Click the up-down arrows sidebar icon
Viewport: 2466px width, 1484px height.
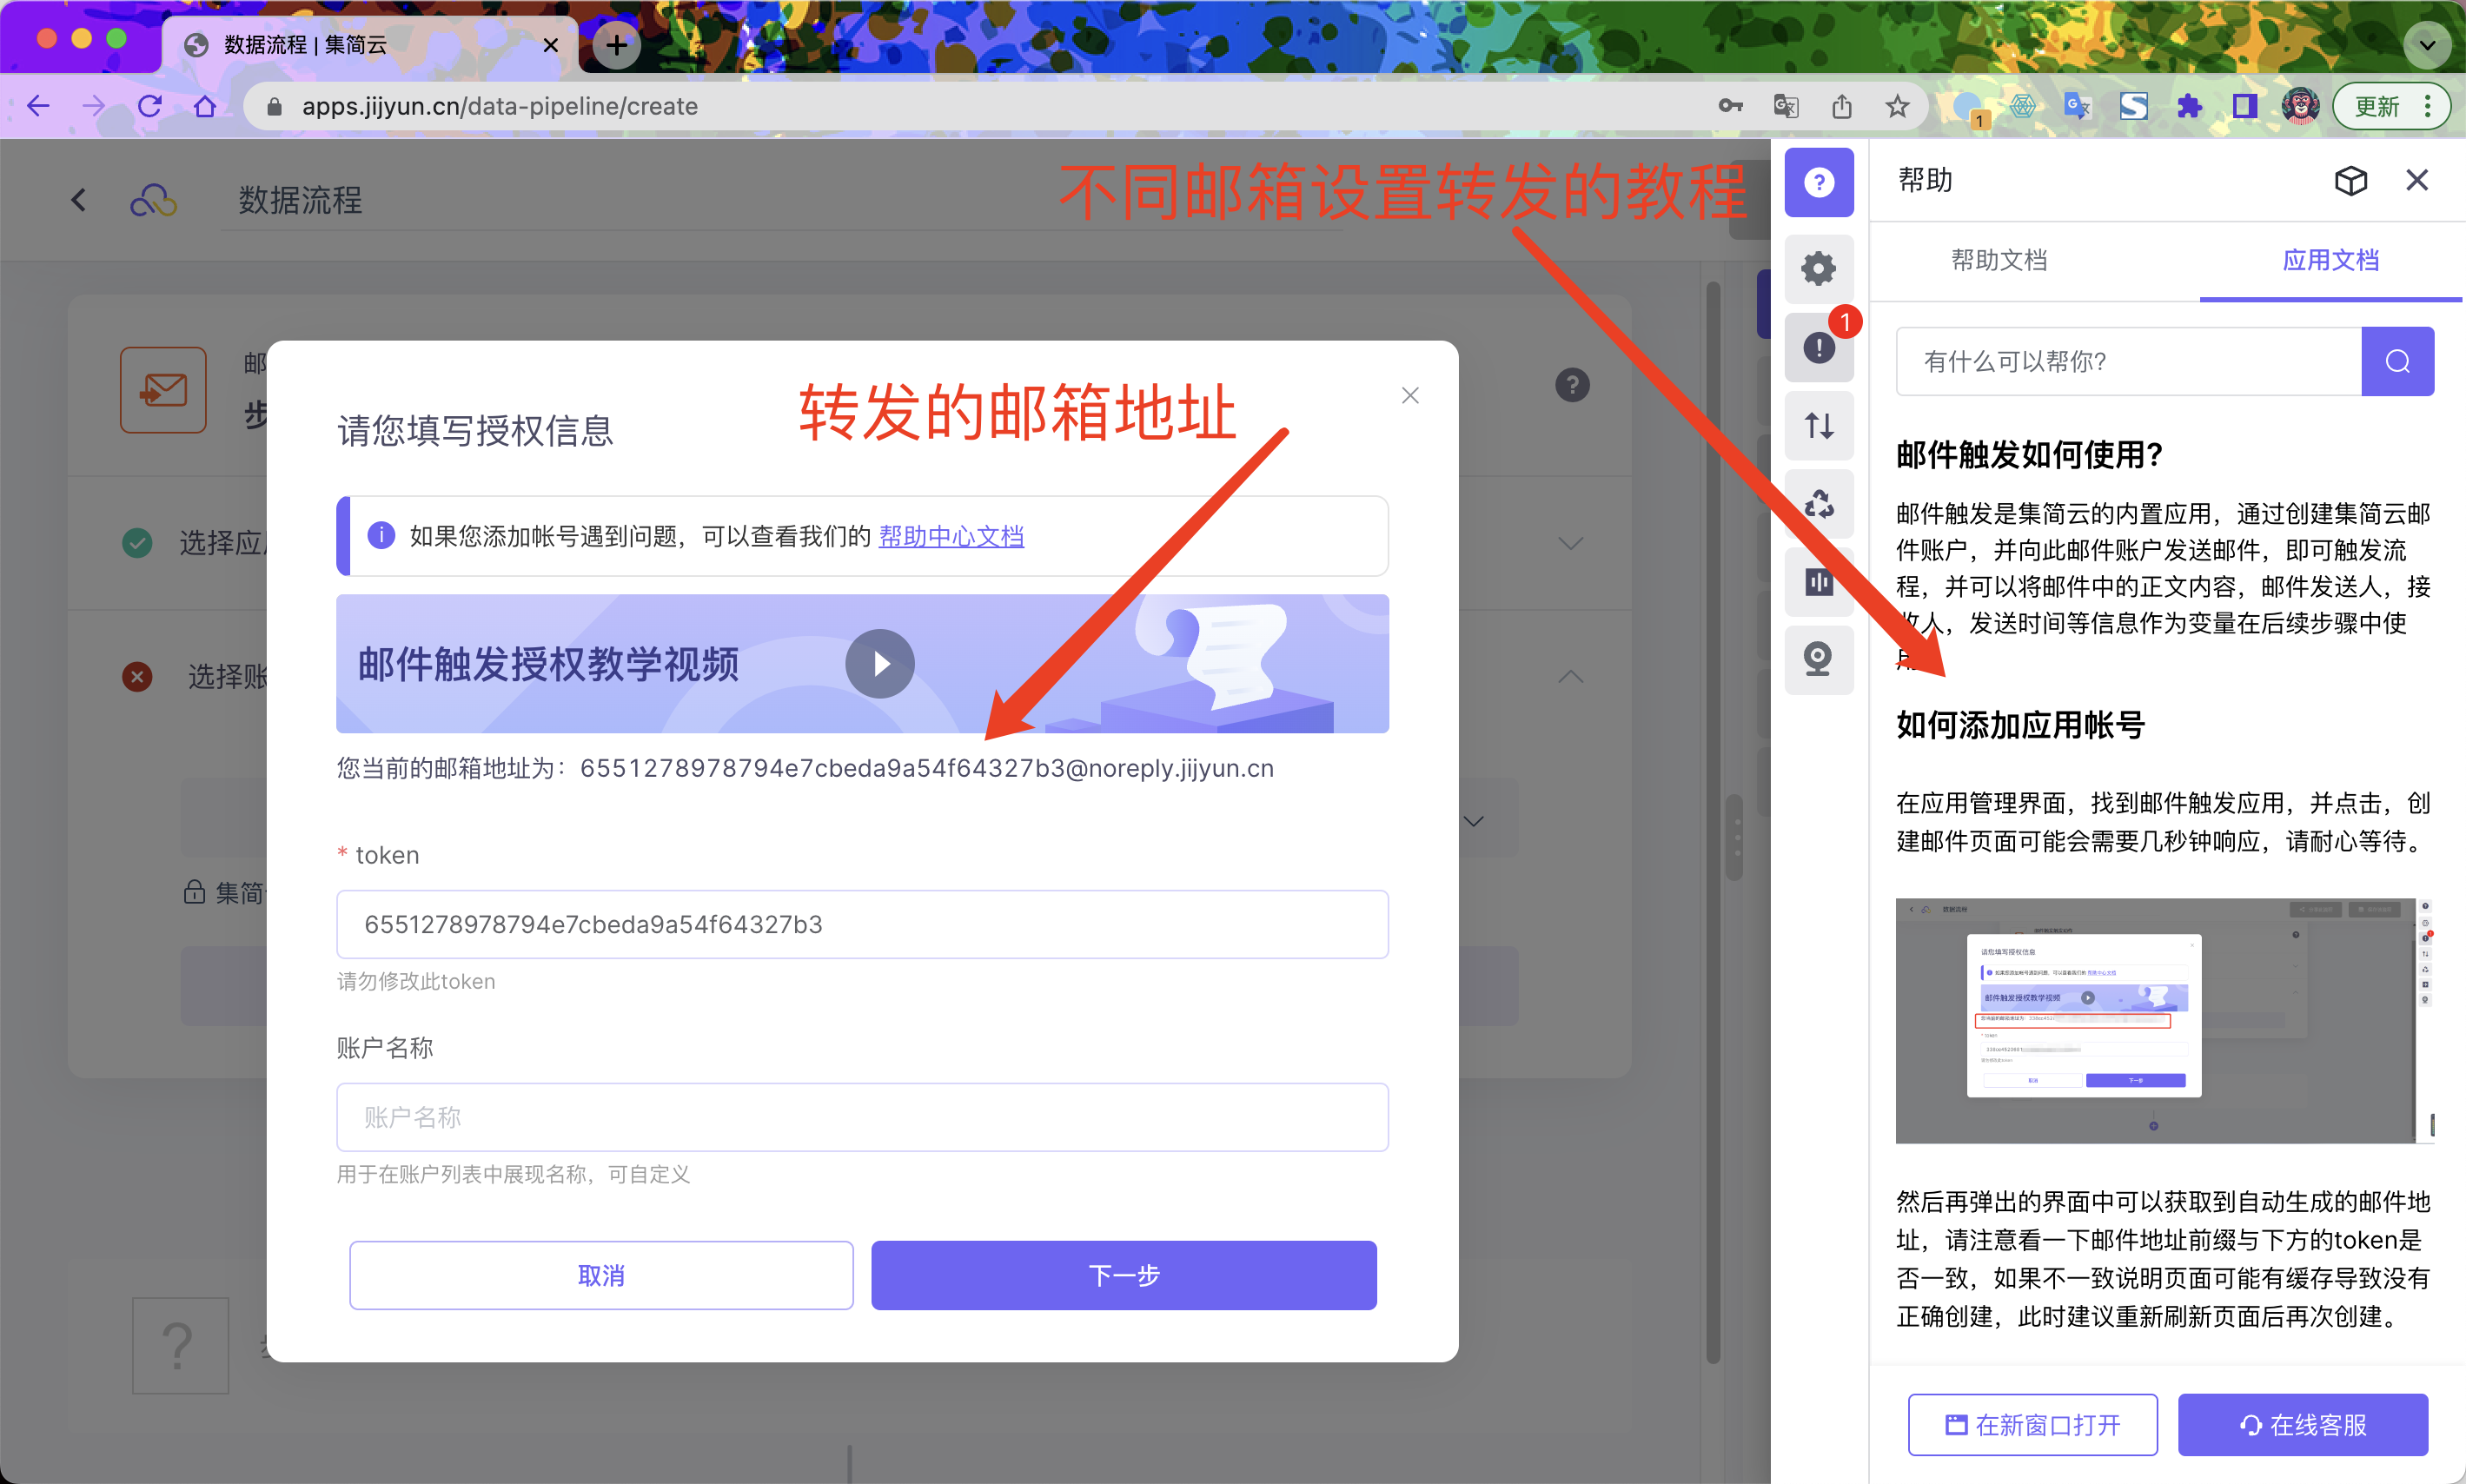tap(1818, 426)
